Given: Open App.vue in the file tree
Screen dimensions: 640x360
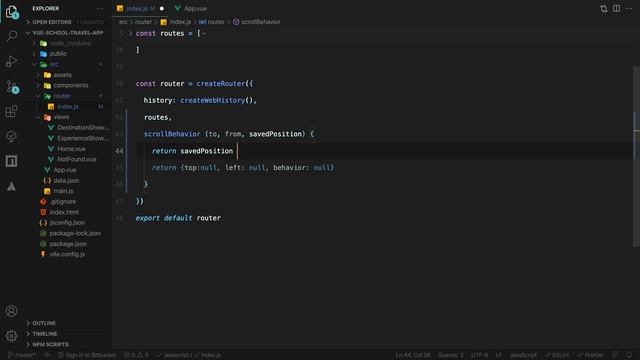Looking at the screenshot, I should (64, 170).
